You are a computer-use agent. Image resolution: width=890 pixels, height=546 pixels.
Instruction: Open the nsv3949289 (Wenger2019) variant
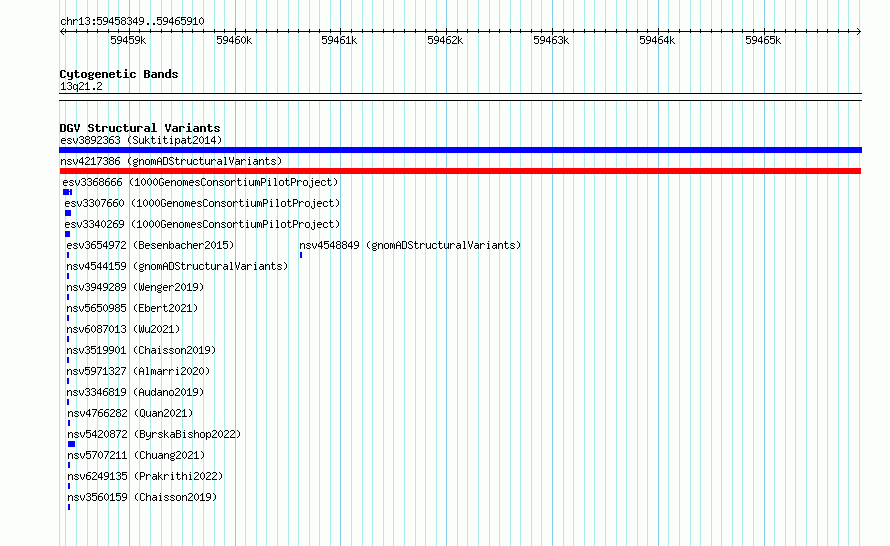point(135,287)
